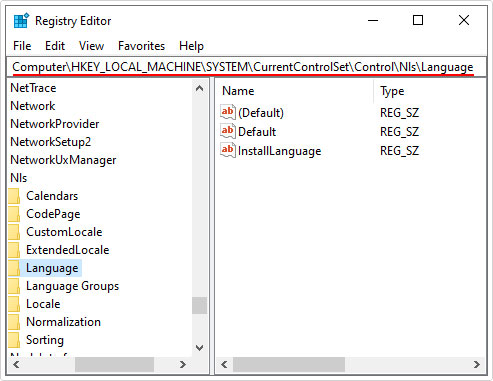493x381 pixels.
Task: Click REG_SZ type in (Default) row
Action: tap(399, 113)
